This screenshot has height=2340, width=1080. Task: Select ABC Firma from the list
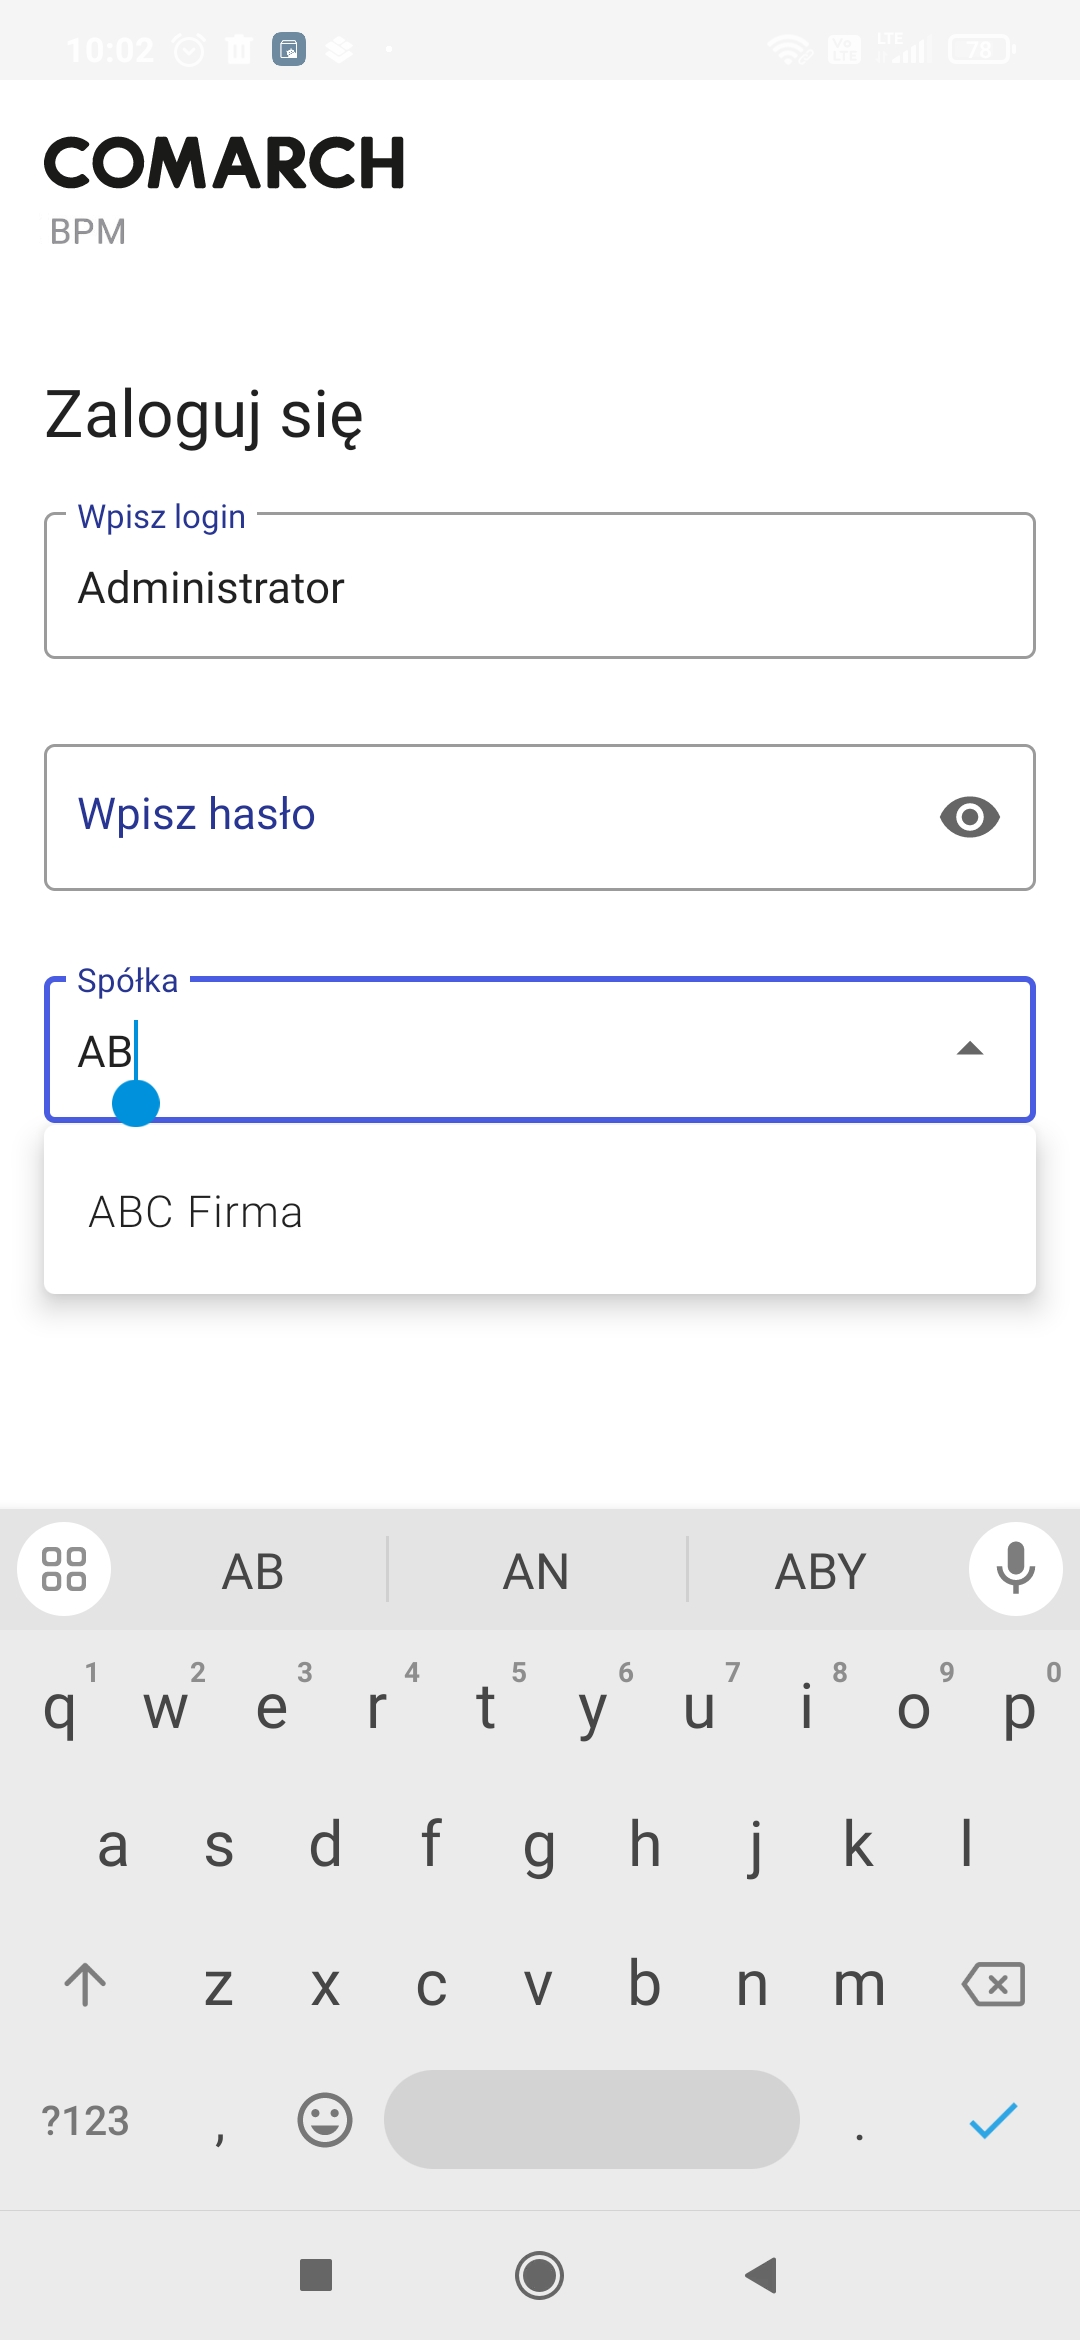pos(196,1212)
